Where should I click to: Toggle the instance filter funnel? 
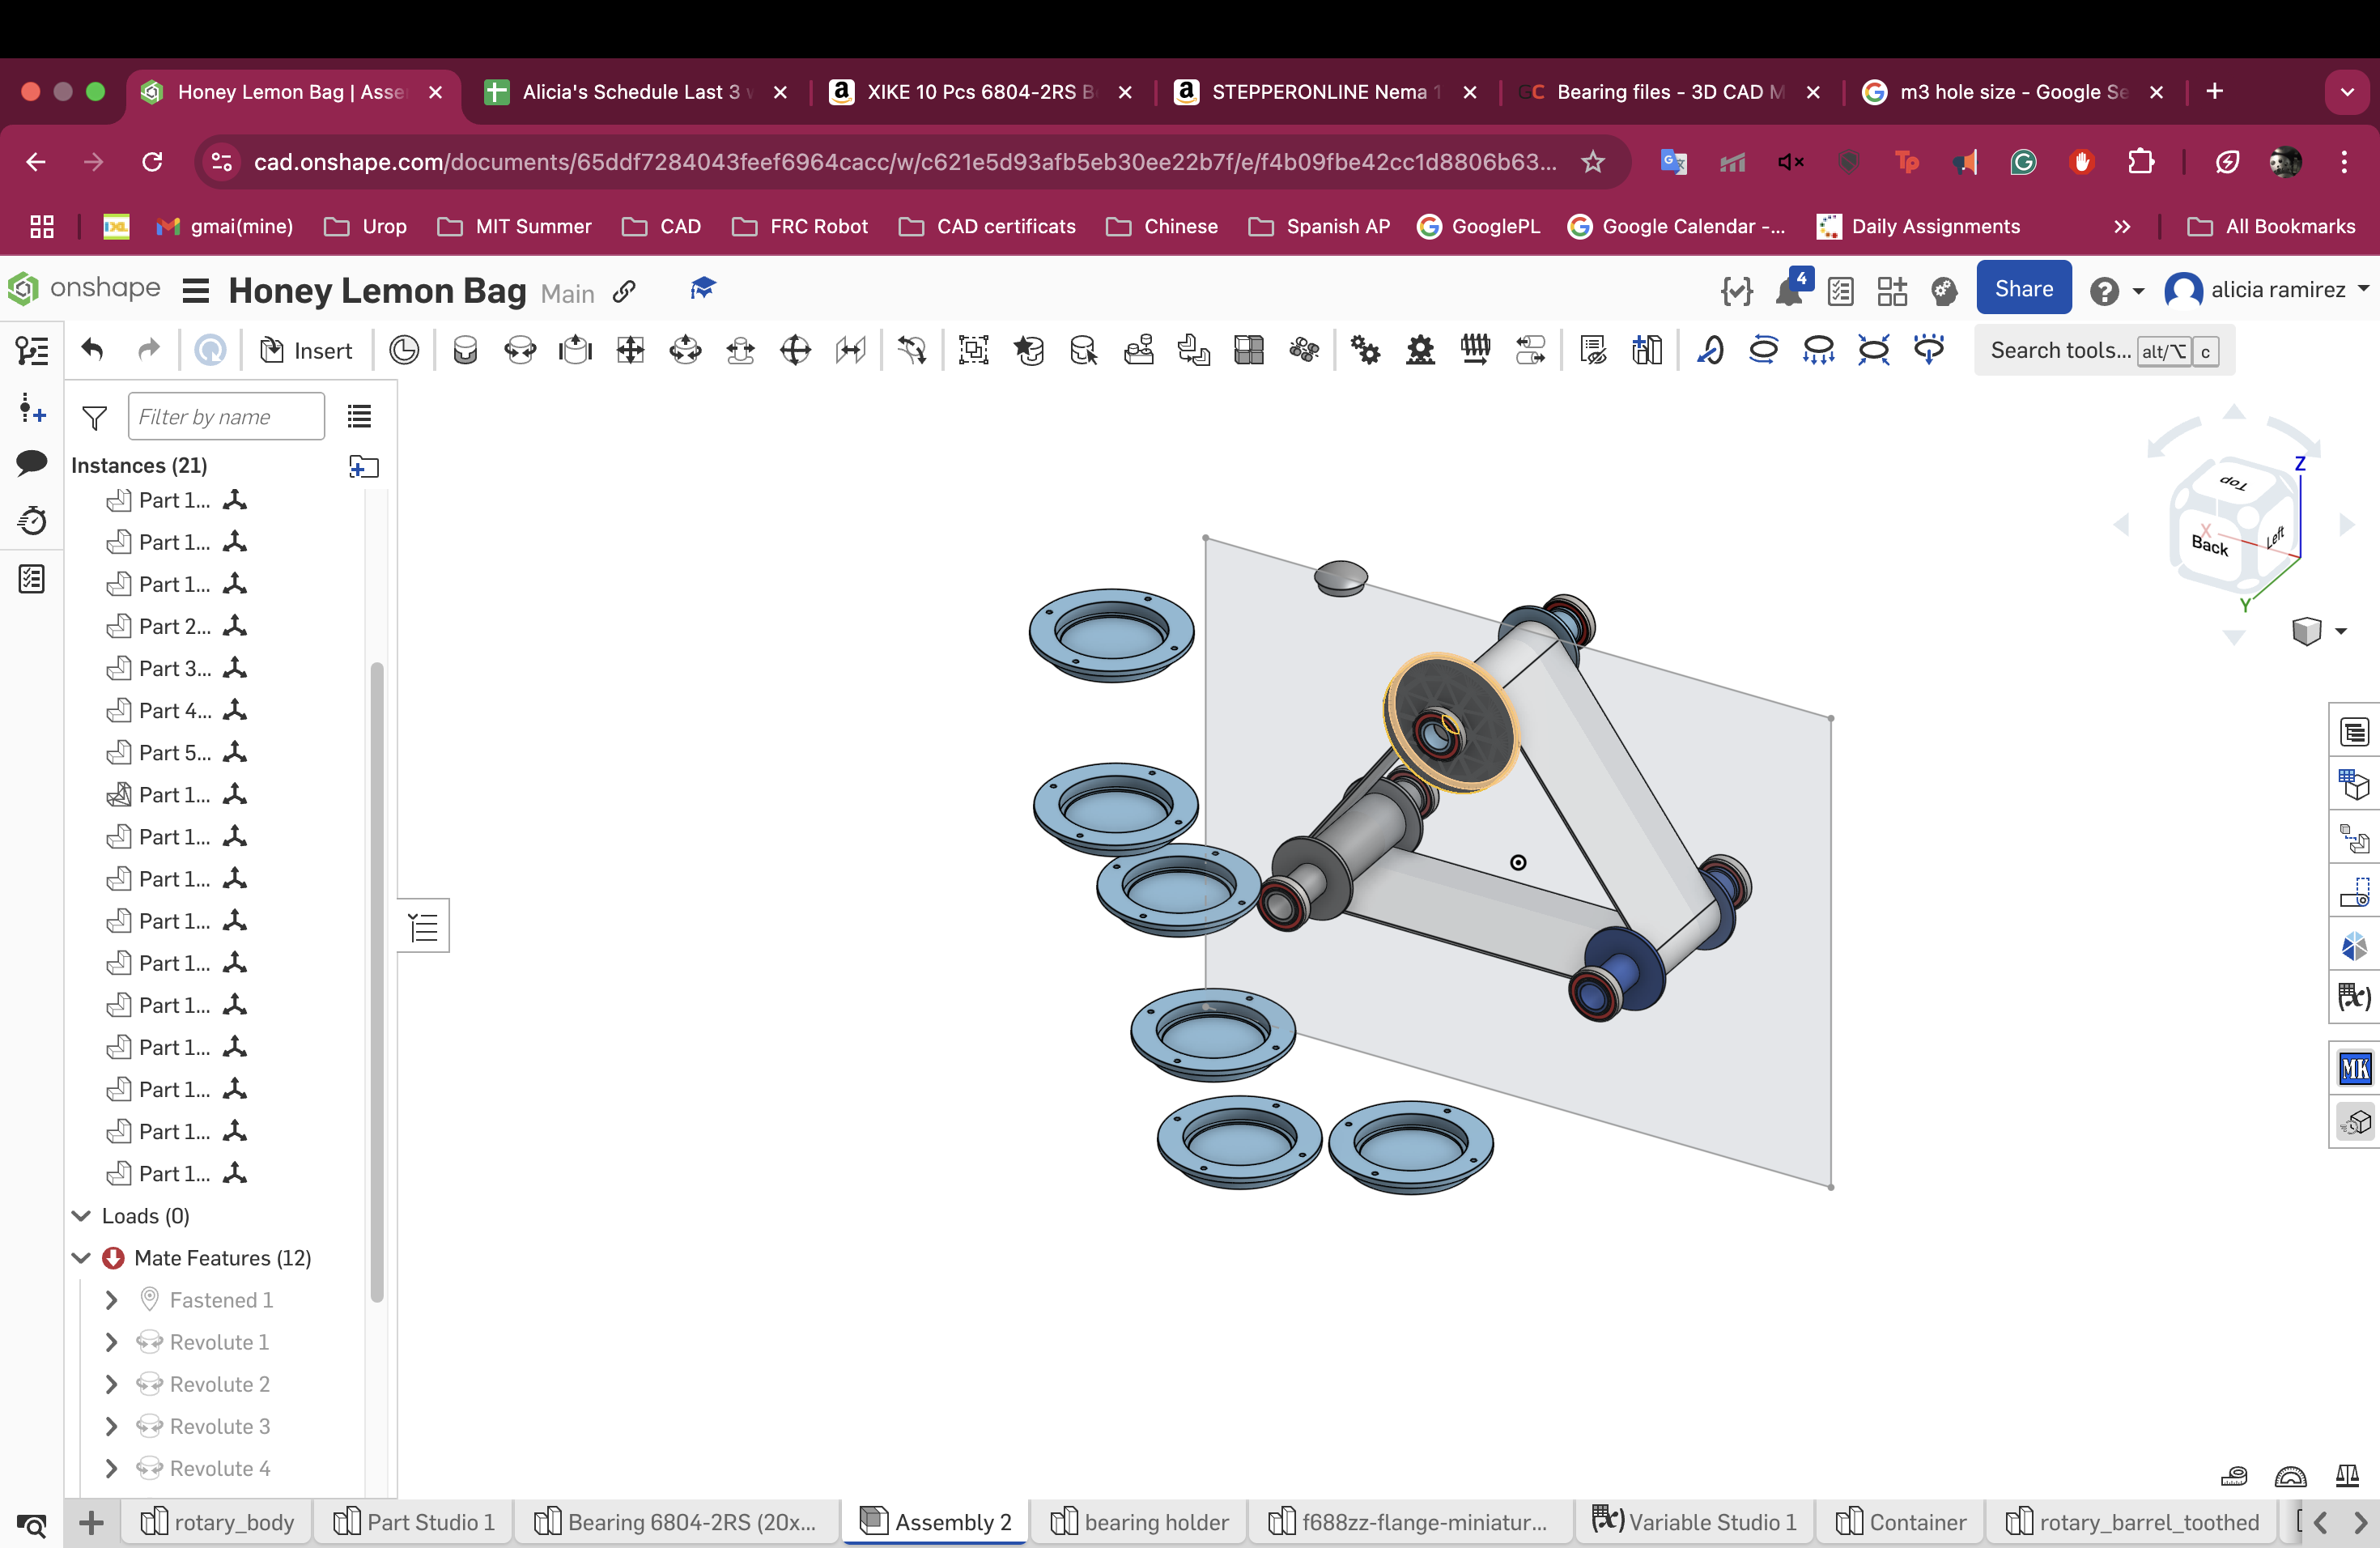tap(94, 417)
